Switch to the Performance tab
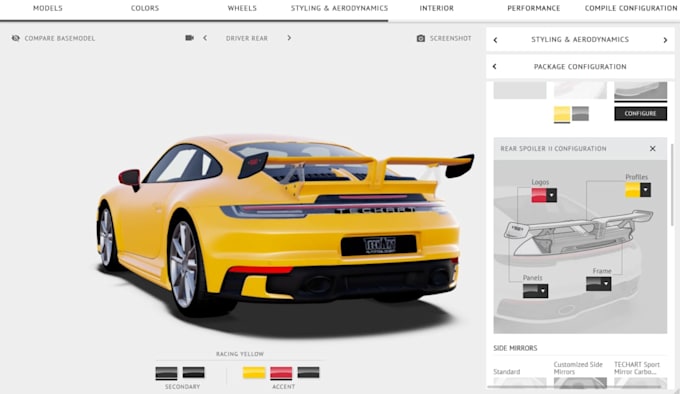The width and height of the screenshot is (680, 394). coord(533,8)
